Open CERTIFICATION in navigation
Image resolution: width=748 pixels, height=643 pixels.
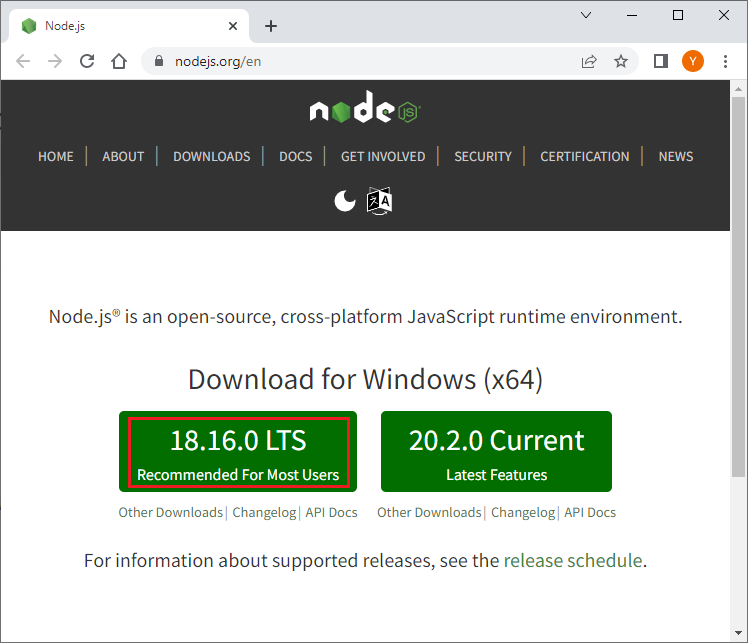pyautogui.click(x=585, y=156)
